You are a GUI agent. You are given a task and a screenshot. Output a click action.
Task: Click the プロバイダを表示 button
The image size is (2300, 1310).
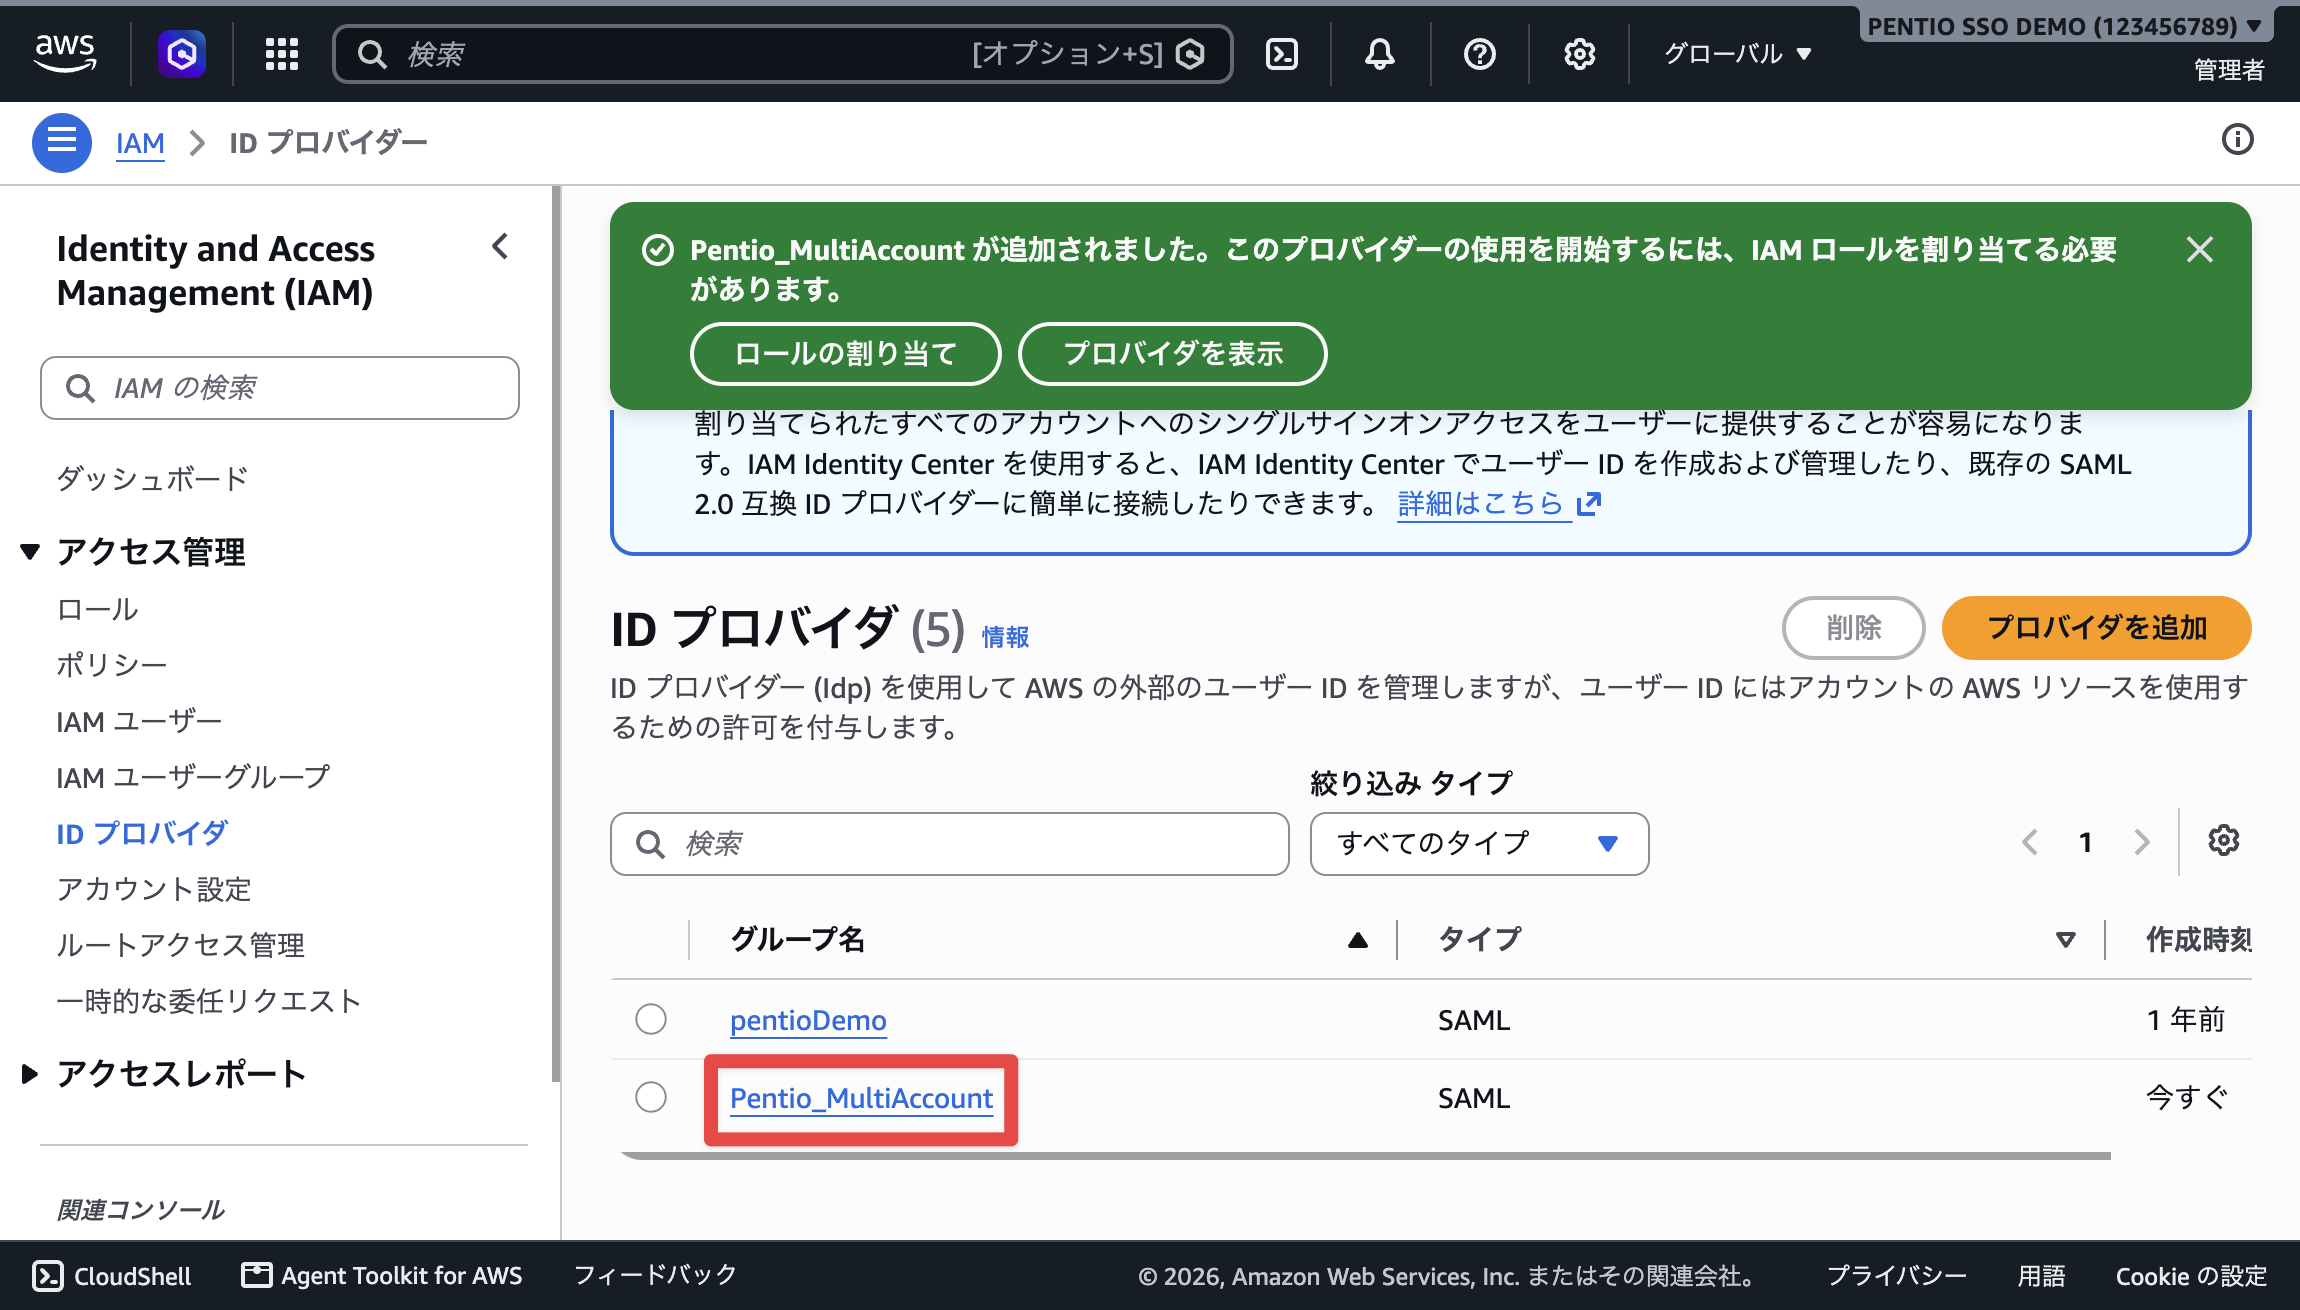click(1173, 353)
